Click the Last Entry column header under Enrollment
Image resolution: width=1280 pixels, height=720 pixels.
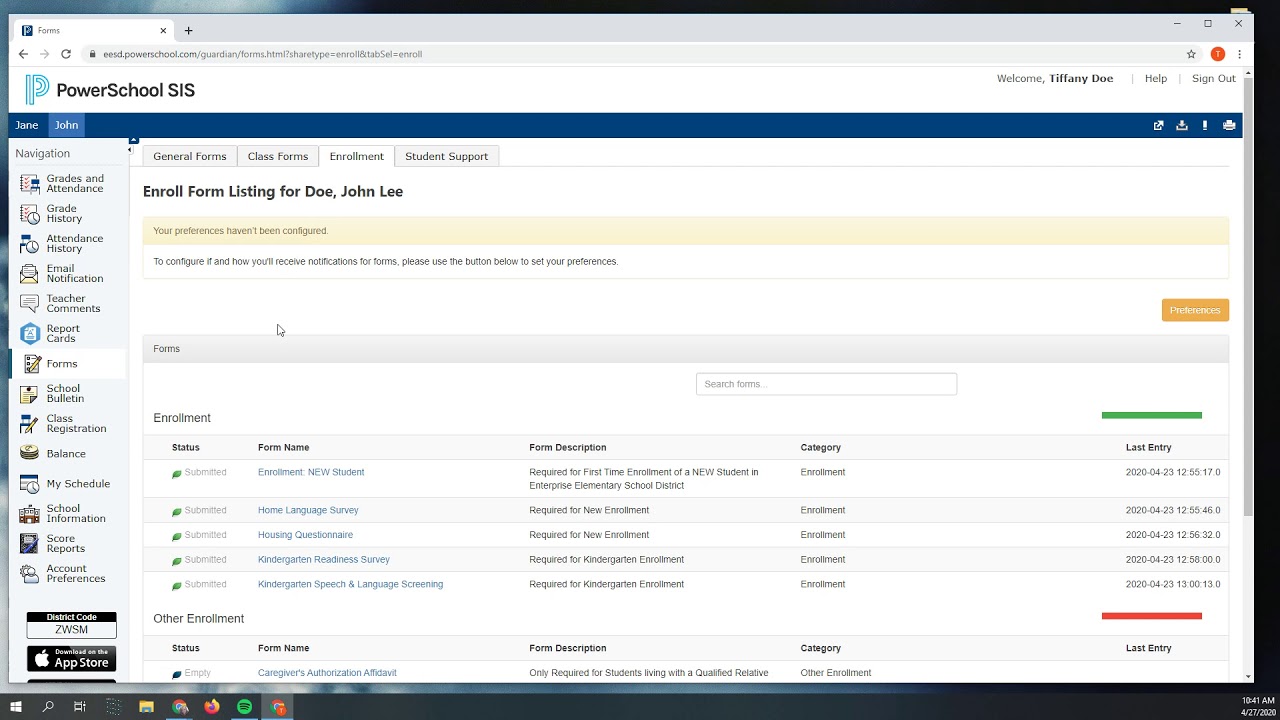(1148, 448)
